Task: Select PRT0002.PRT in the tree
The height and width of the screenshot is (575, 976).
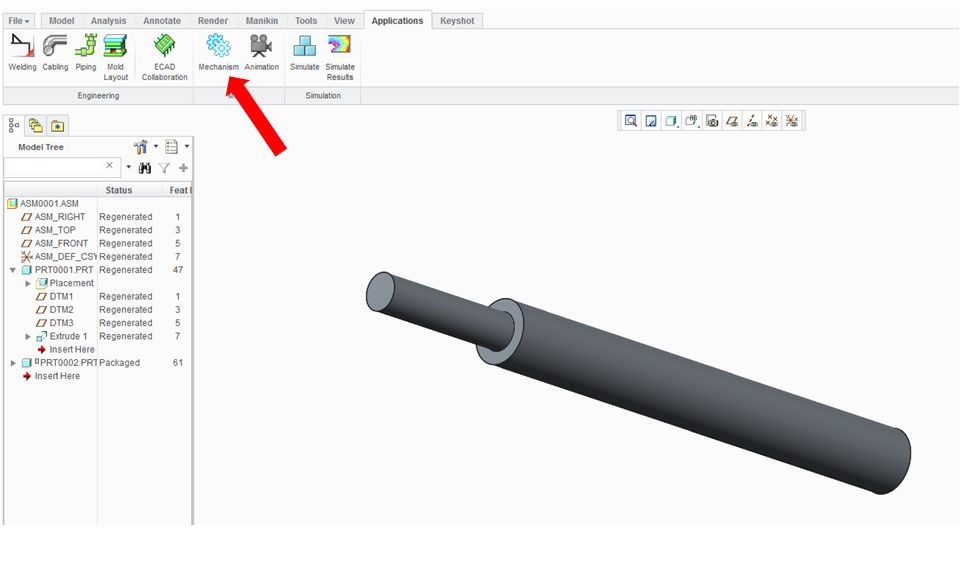Action: pos(68,363)
